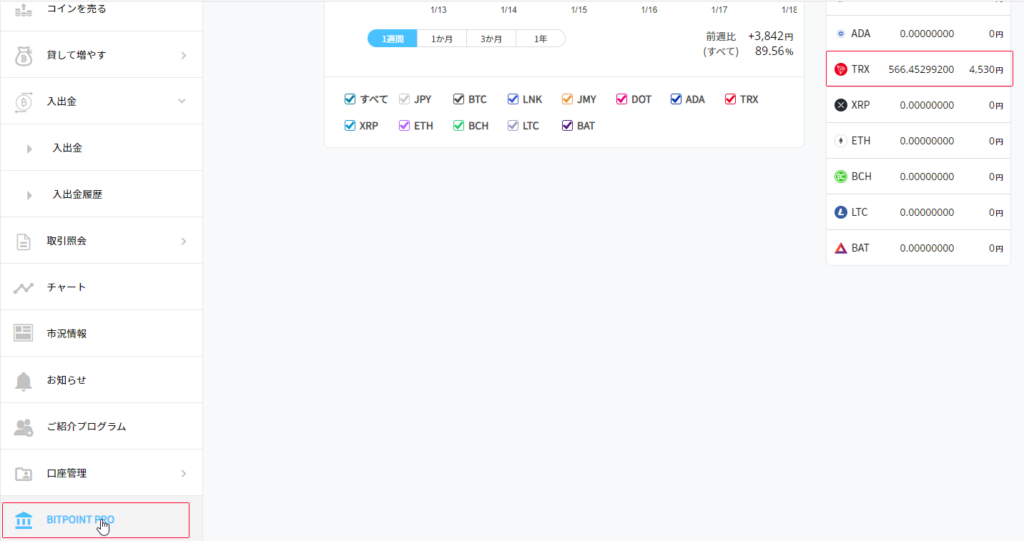Uncheck the すべて checkbox
Screen dimensions: 1024x541
[x=350, y=99]
